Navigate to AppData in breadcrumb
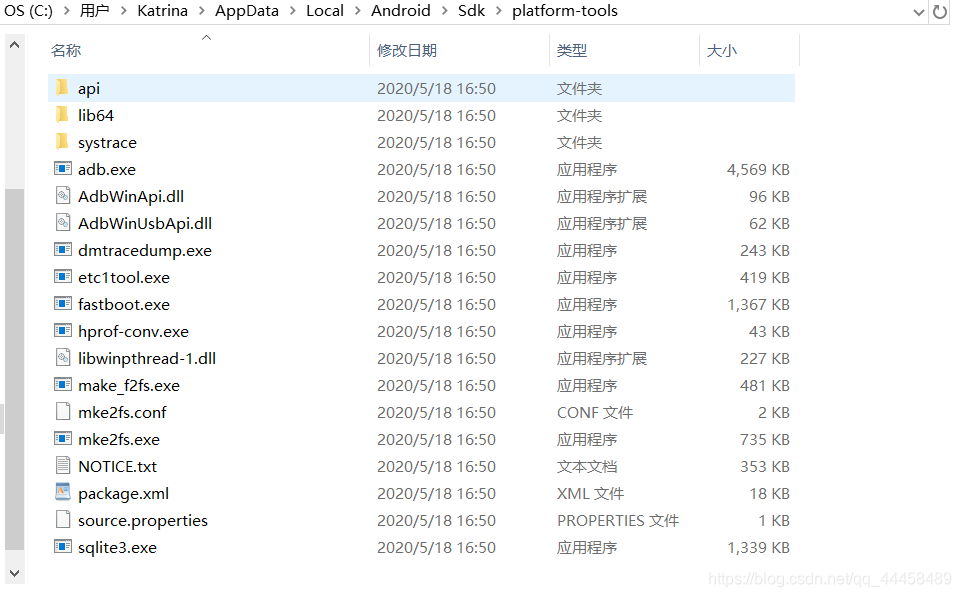Screen dimensions: 961x597 point(246,11)
